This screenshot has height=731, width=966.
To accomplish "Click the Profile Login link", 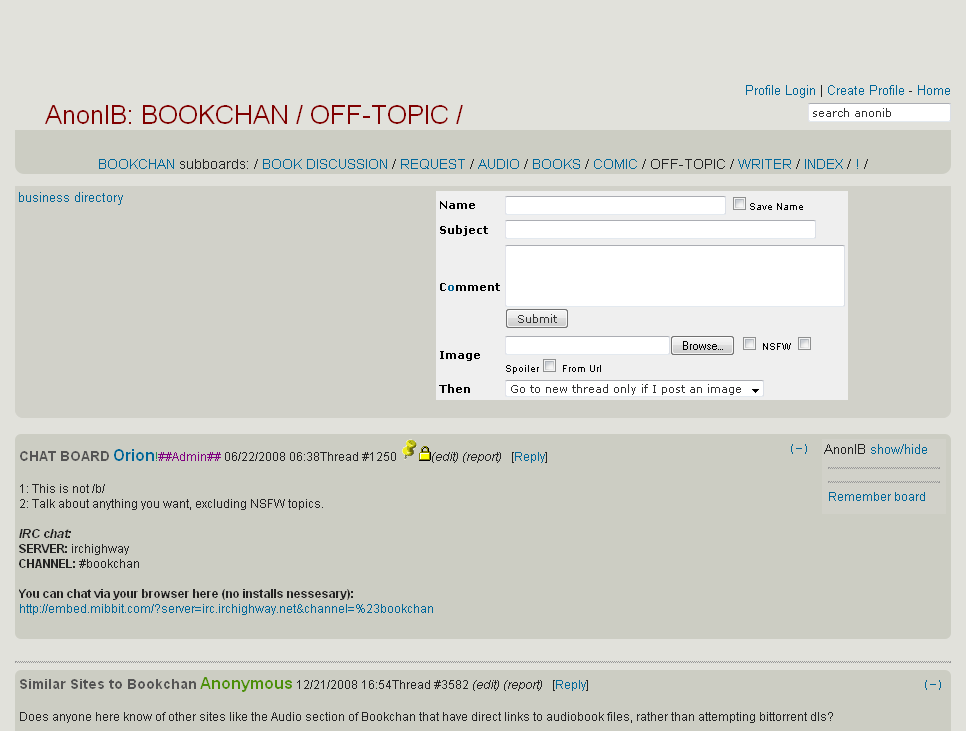I will [x=780, y=91].
